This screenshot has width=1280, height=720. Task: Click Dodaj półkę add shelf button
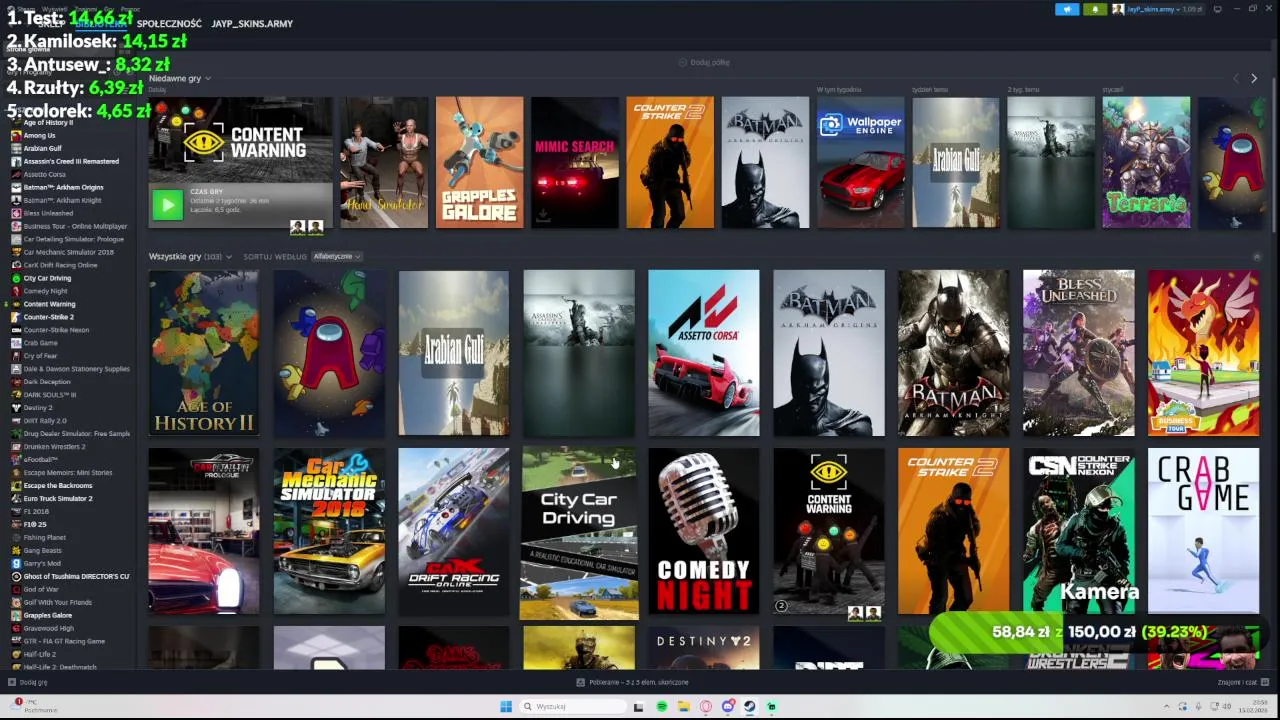point(704,62)
